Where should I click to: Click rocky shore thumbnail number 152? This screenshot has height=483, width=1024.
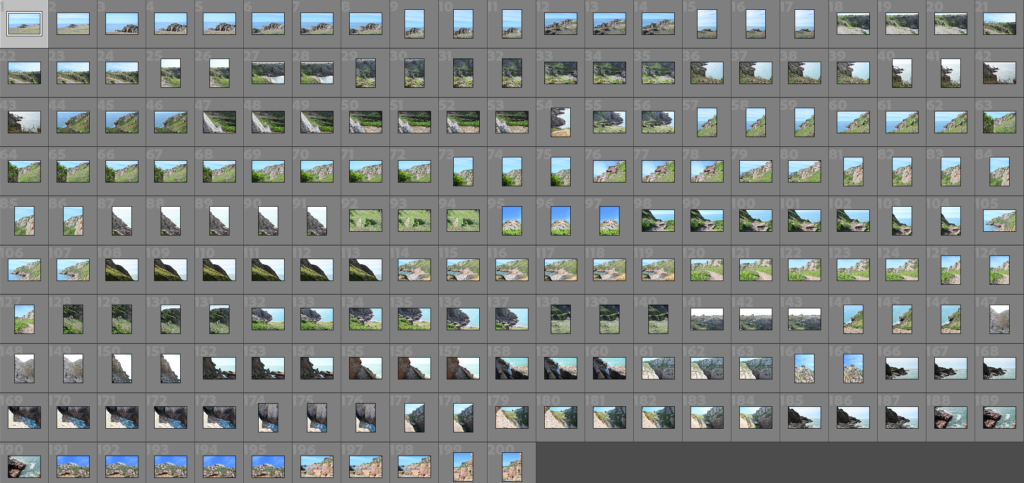pyautogui.click(x=219, y=367)
